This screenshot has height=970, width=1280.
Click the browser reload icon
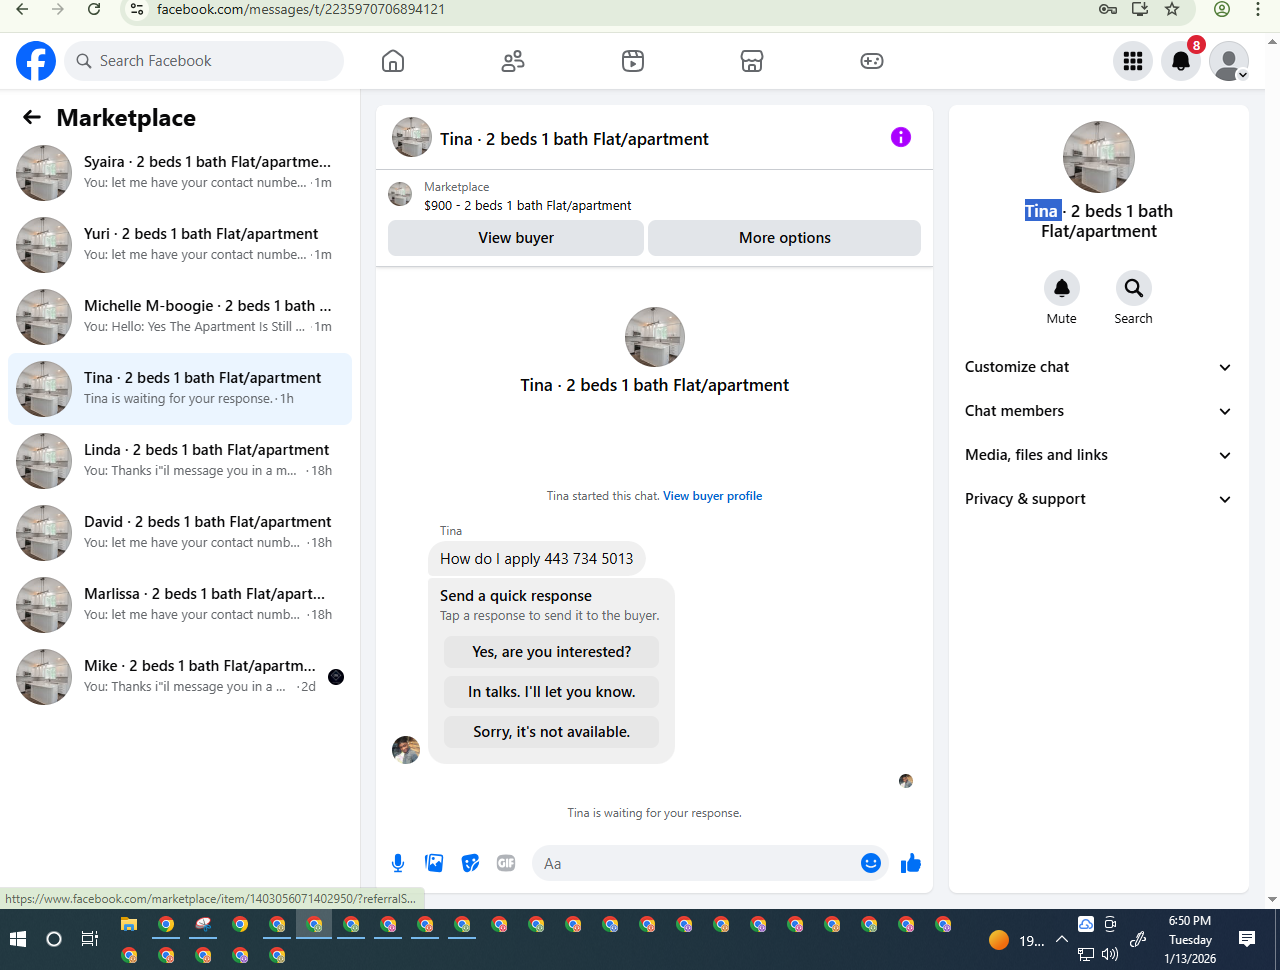point(94,9)
